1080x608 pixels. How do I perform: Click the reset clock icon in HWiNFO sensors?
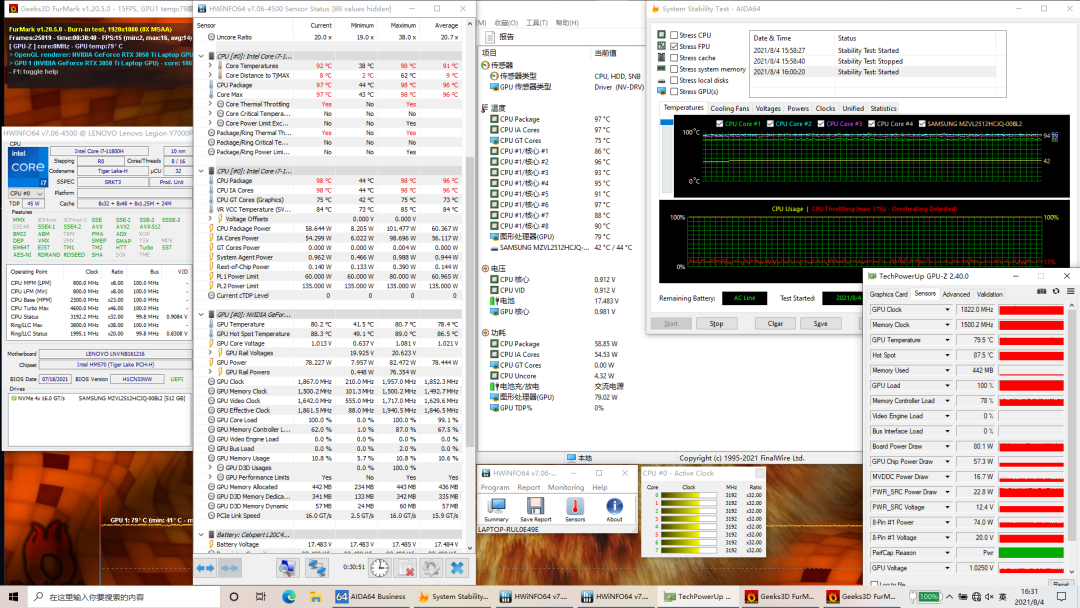pos(379,568)
